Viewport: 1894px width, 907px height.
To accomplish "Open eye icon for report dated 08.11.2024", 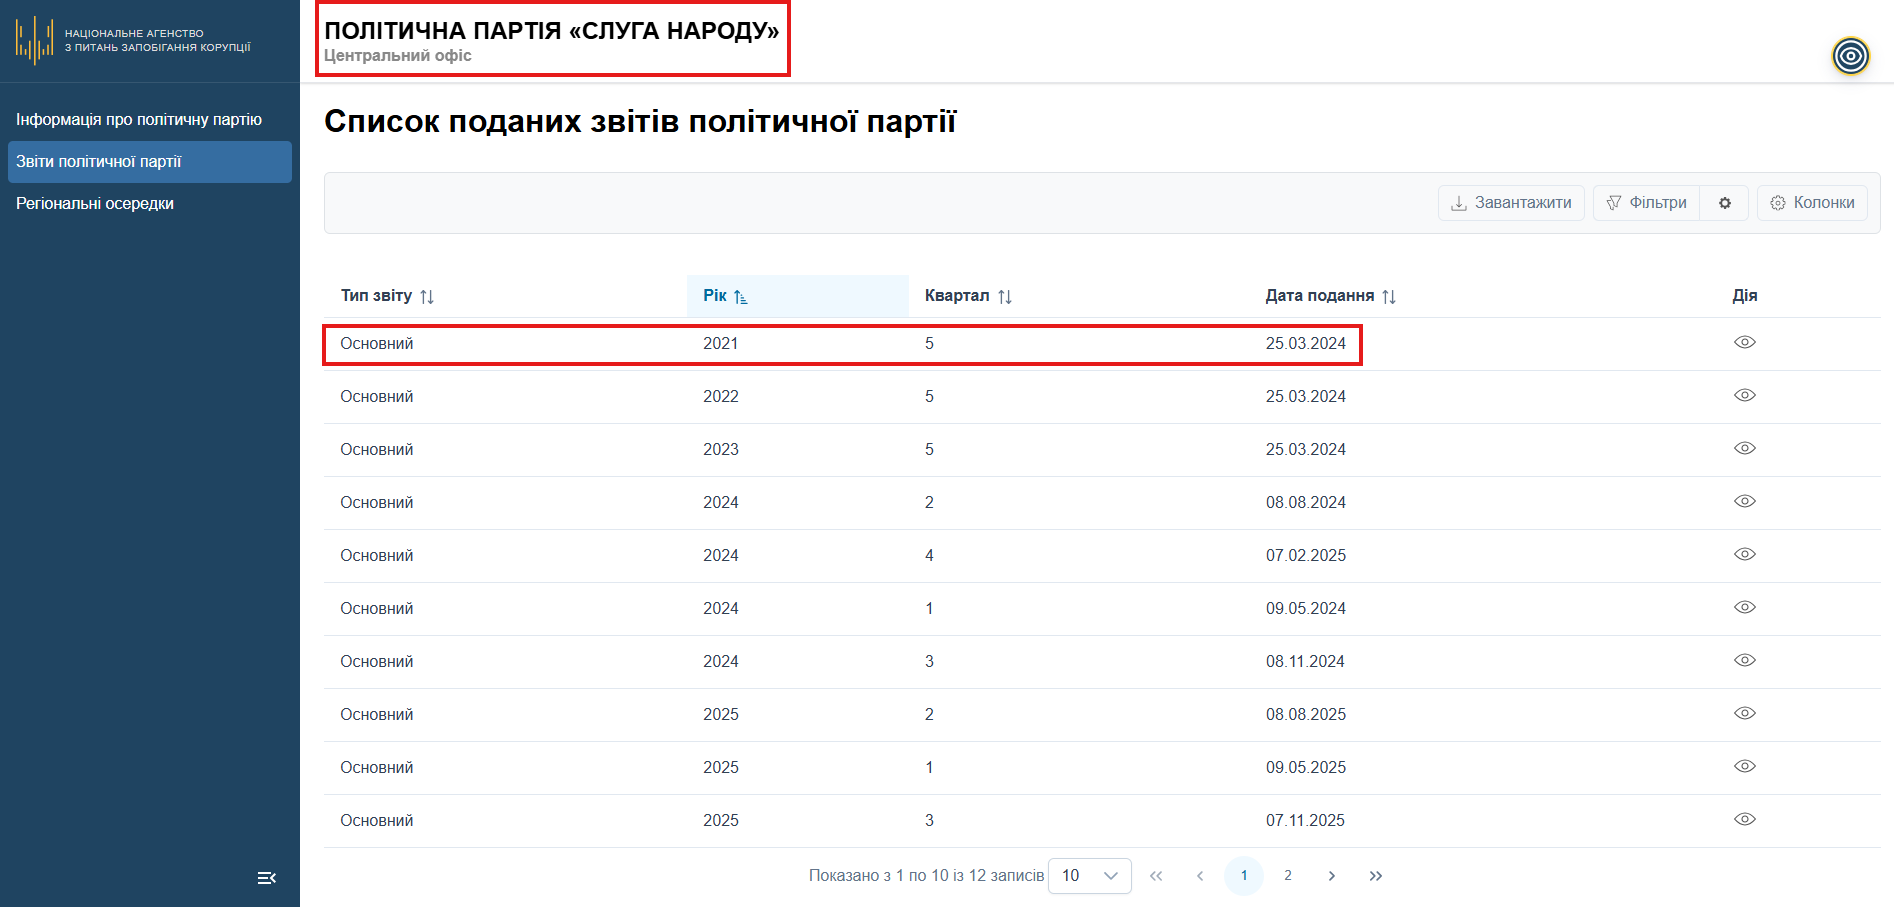I will [x=1744, y=660].
